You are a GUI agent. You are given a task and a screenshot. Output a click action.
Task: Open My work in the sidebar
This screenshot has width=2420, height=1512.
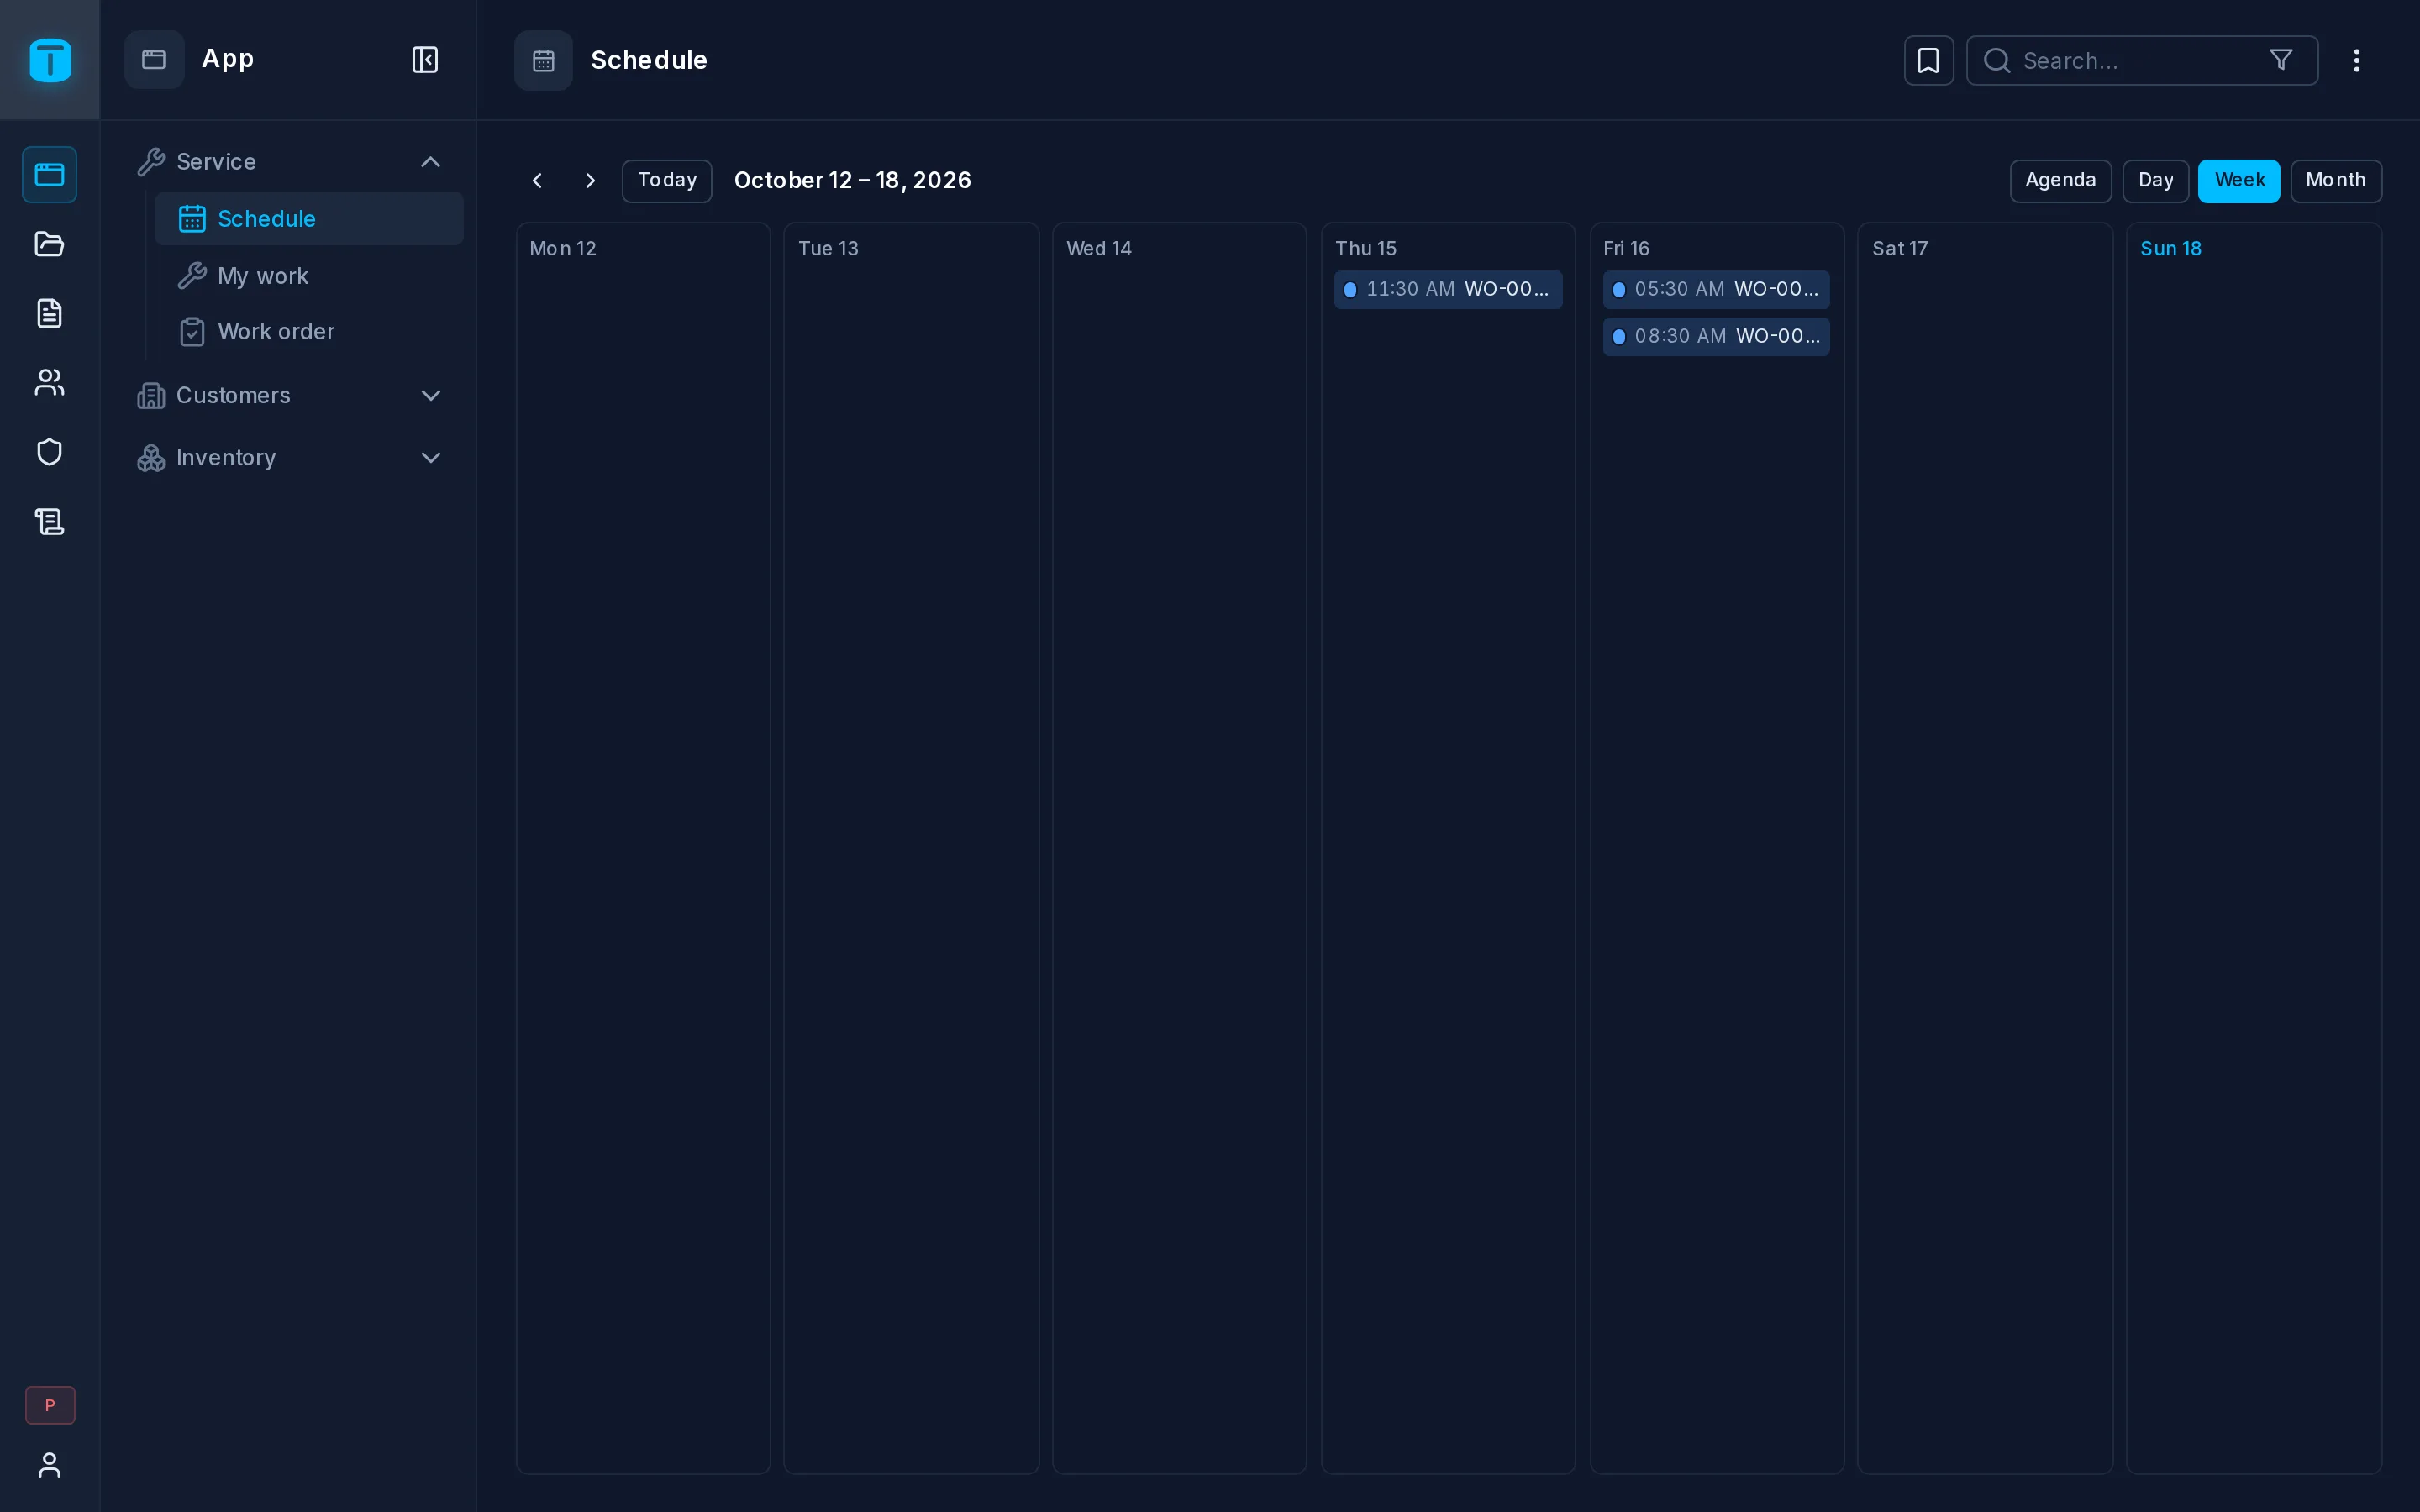pyautogui.click(x=309, y=275)
